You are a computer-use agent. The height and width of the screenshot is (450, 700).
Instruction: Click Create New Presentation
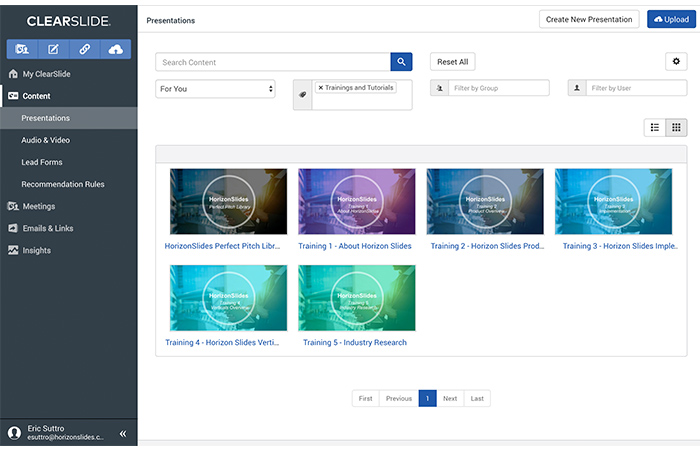tap(589, 20)
